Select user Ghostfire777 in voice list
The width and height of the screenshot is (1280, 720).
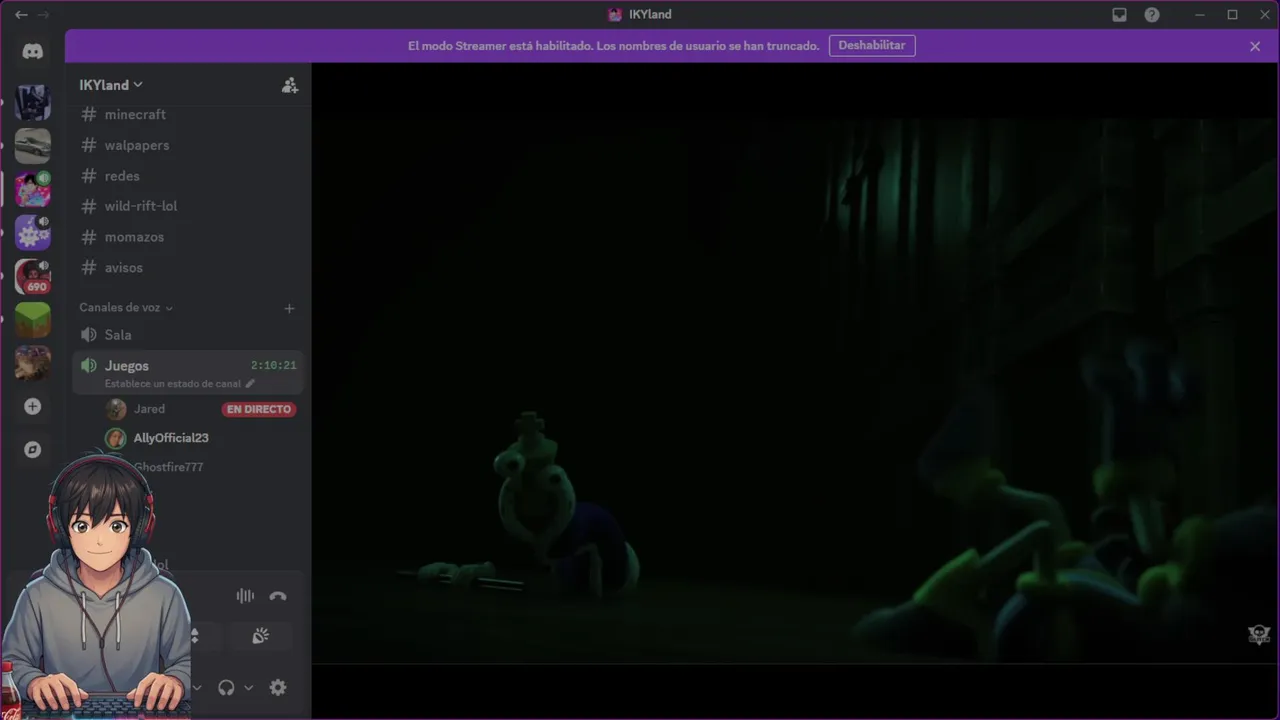tap(169, 467)
